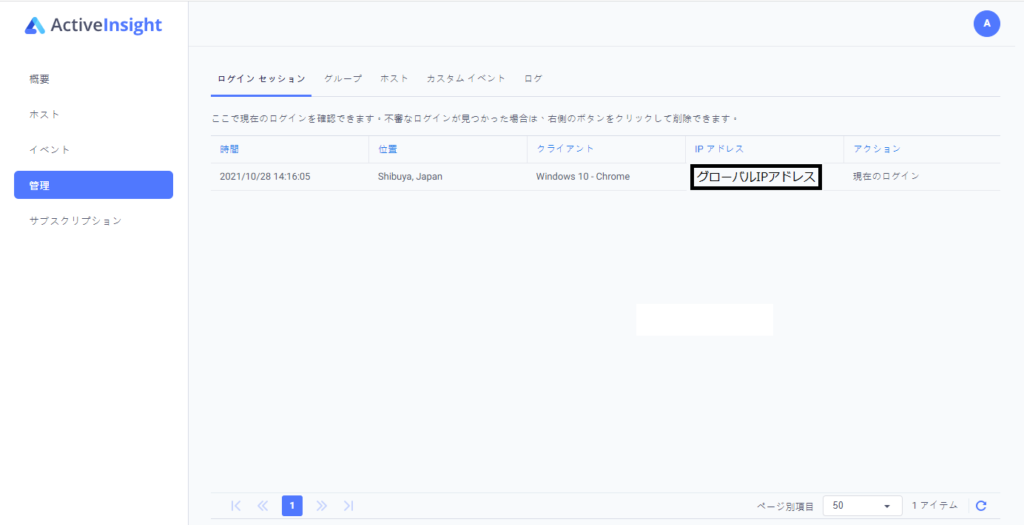Click the ActiveInsight logo
Viewport: 1024px width, 525px height.
[93, 25]
